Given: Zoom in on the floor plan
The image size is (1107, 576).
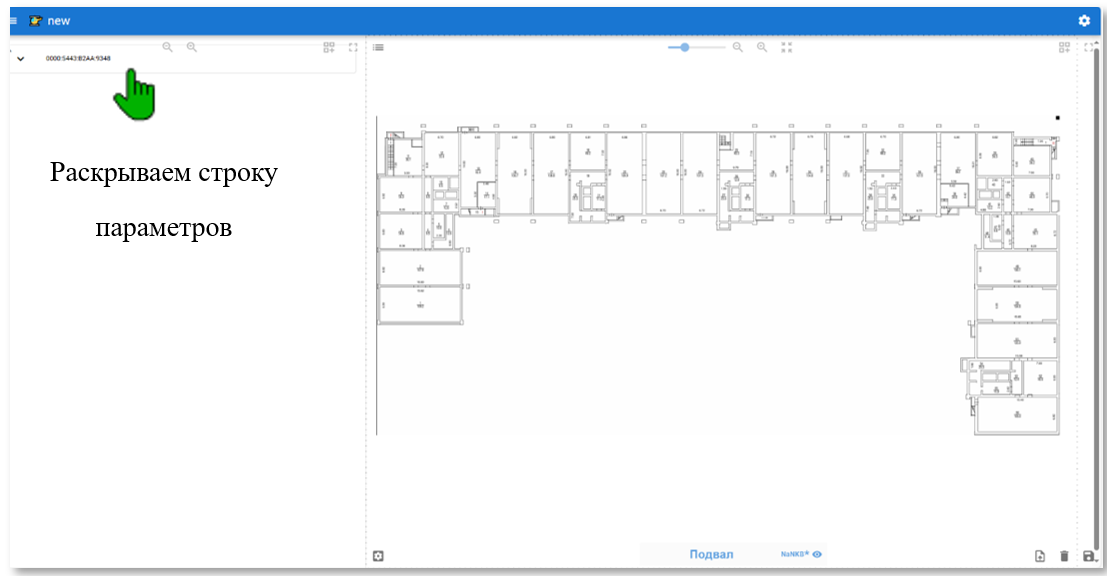Looking at the screenshot, I should [762, 47].
